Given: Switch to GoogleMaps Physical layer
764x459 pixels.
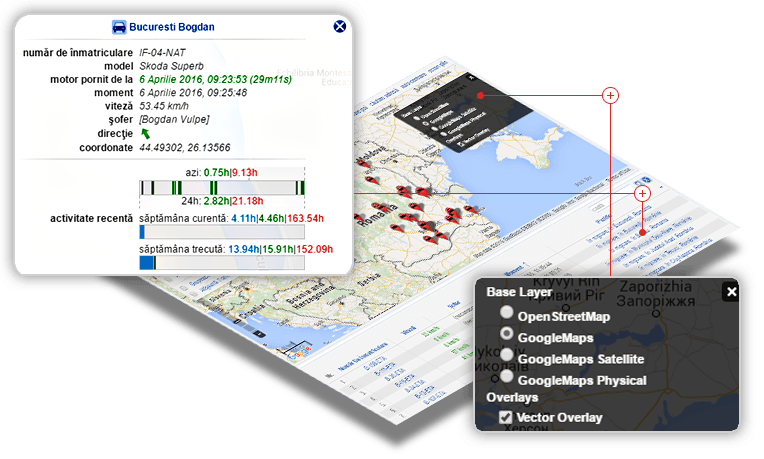Looking at the screenshot, I should click(x=507, y=378).
